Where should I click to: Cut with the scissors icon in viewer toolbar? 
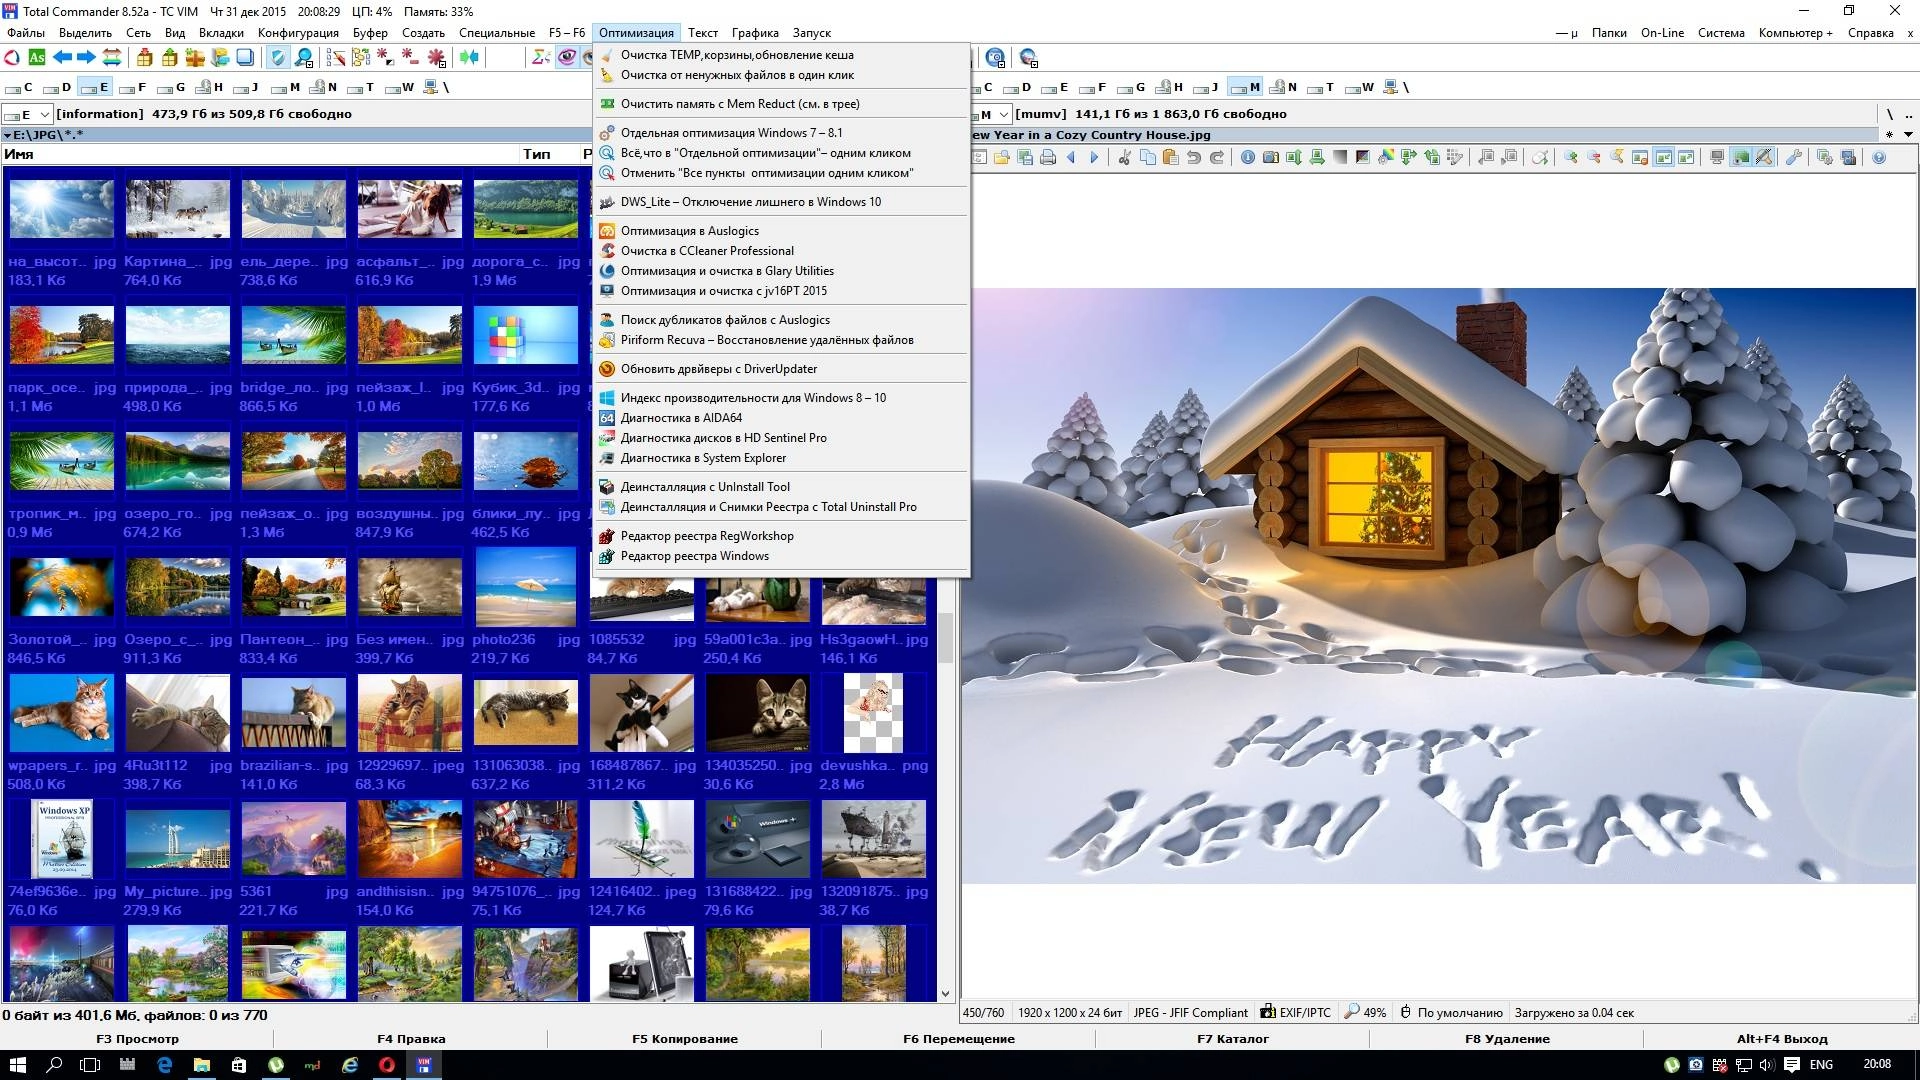(x=1124, y=157)
